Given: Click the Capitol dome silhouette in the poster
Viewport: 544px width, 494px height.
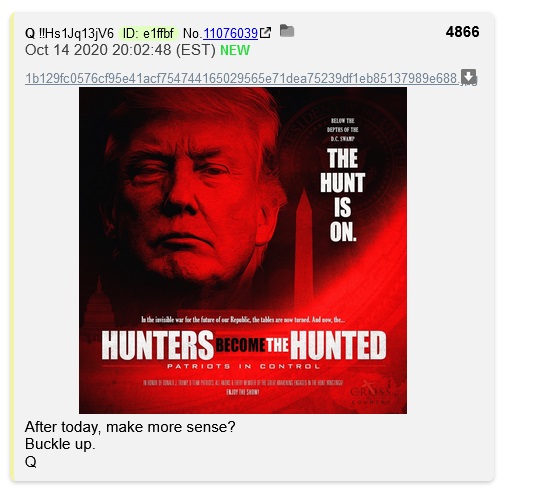Looking at the screenshot, I should 99,305.
